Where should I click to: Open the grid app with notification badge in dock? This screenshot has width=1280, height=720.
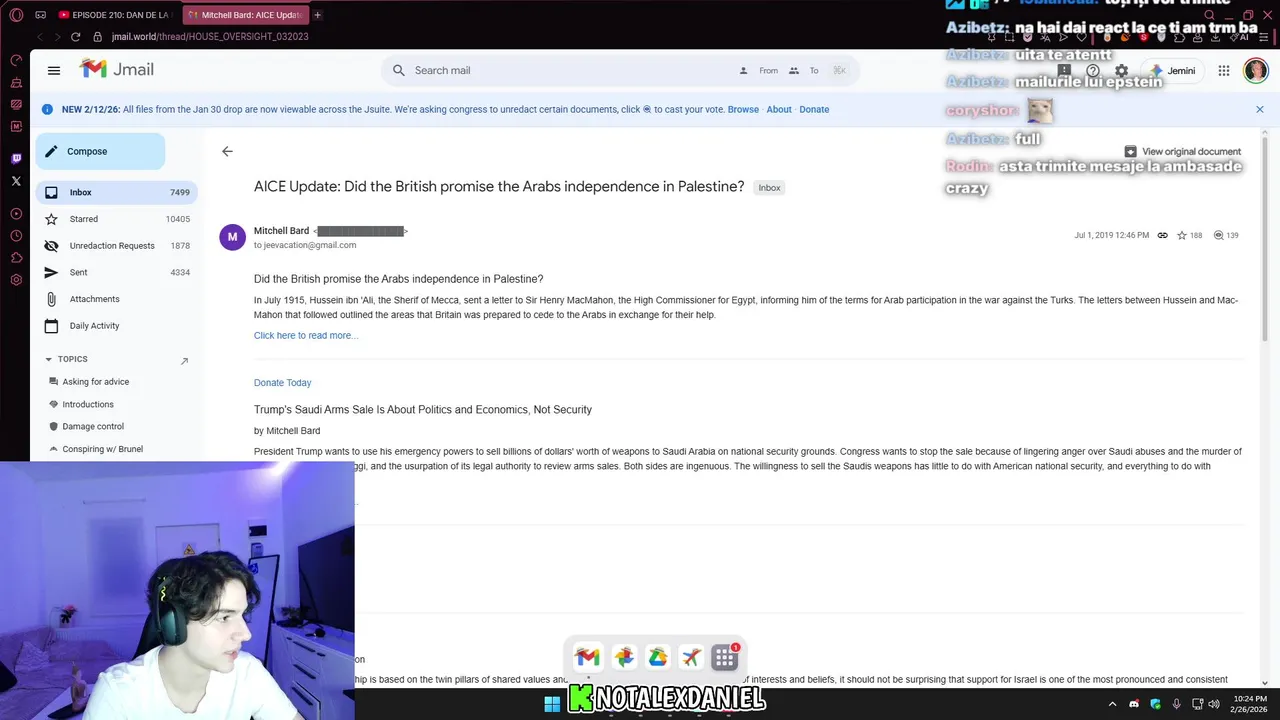click(x=725, y=657)
